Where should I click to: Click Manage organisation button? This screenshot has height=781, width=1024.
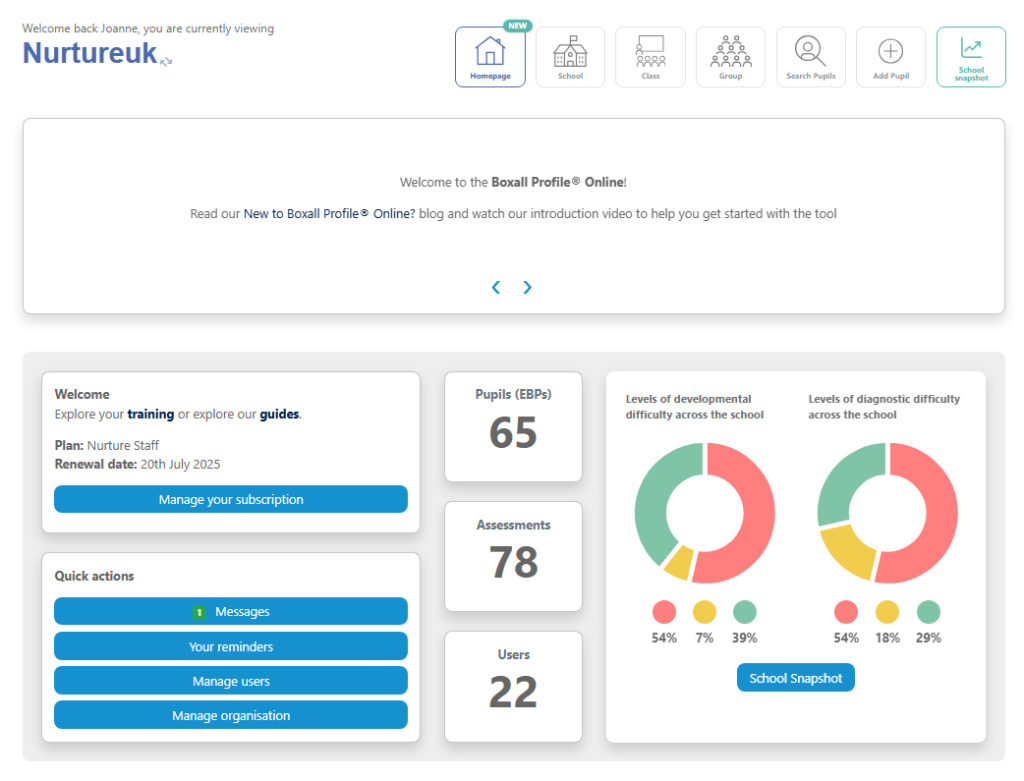click(231, 715)
